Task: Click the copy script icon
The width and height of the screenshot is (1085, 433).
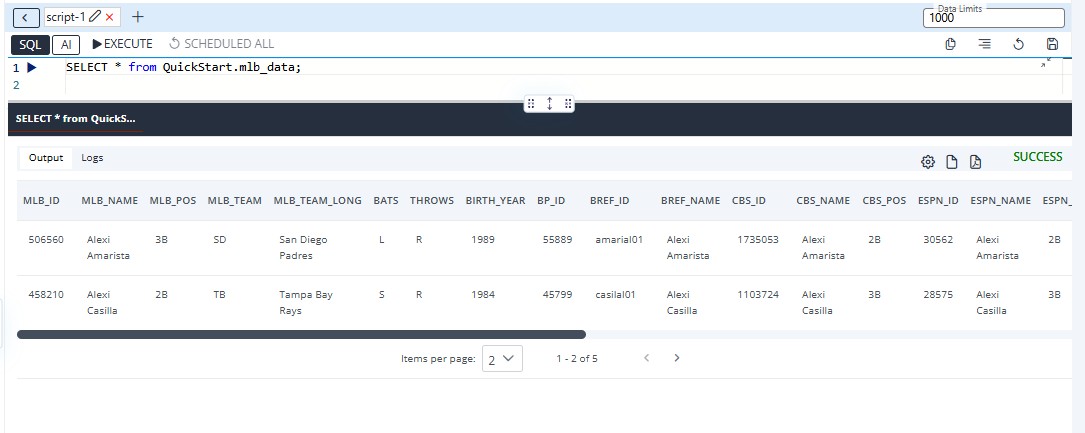Action: pyautogui.click(x=951, y=44)
